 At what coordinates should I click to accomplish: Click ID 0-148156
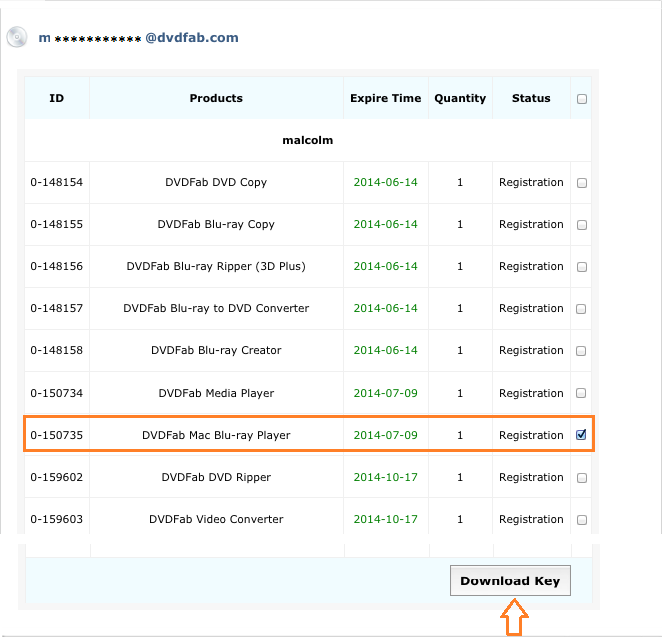pyautogui.click(x=57, y=266)
